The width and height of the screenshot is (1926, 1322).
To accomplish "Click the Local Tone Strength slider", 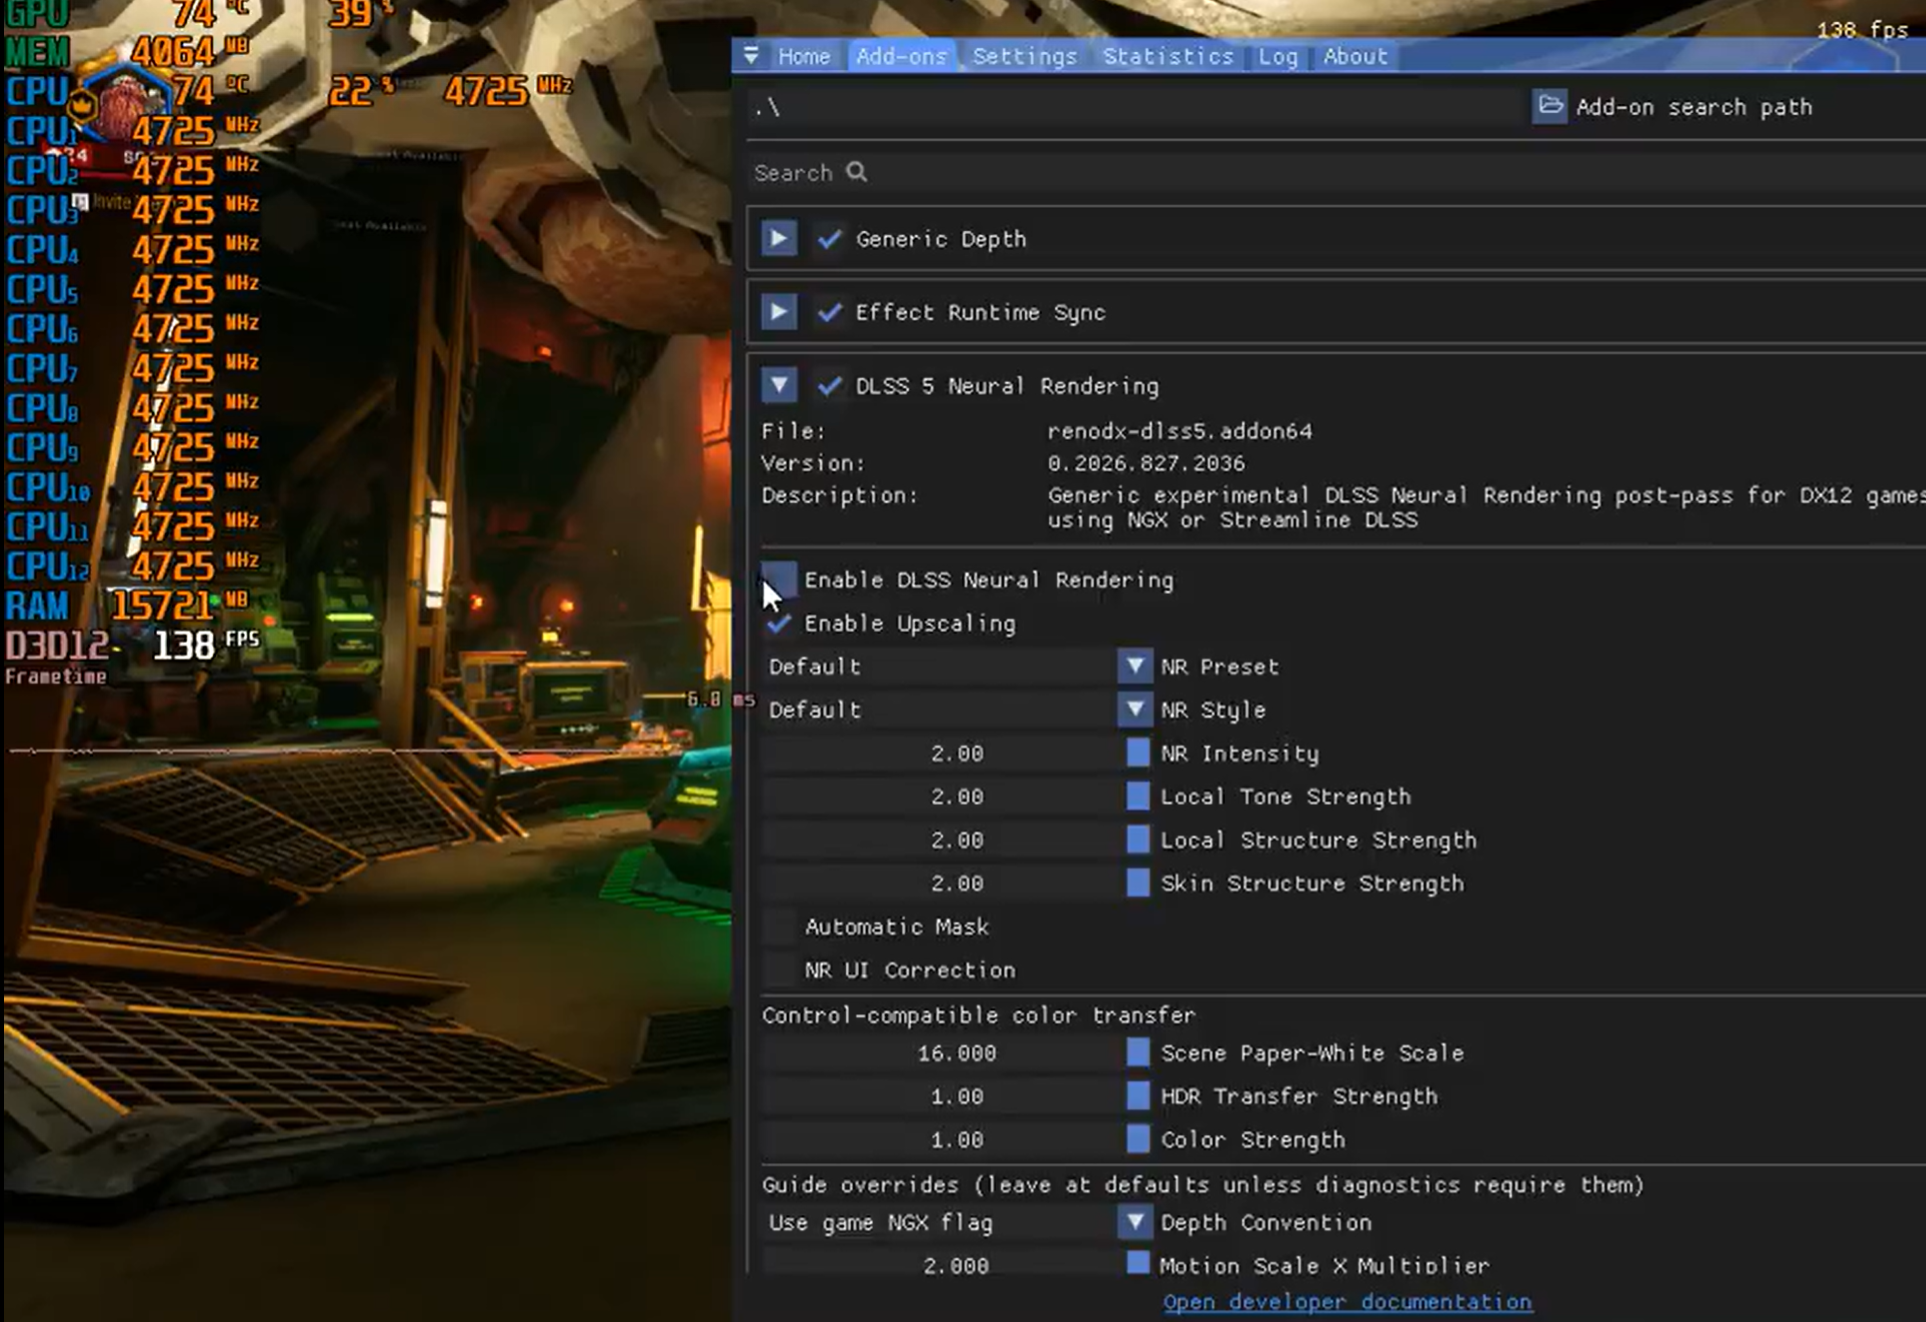I will (x=957, y=797).
